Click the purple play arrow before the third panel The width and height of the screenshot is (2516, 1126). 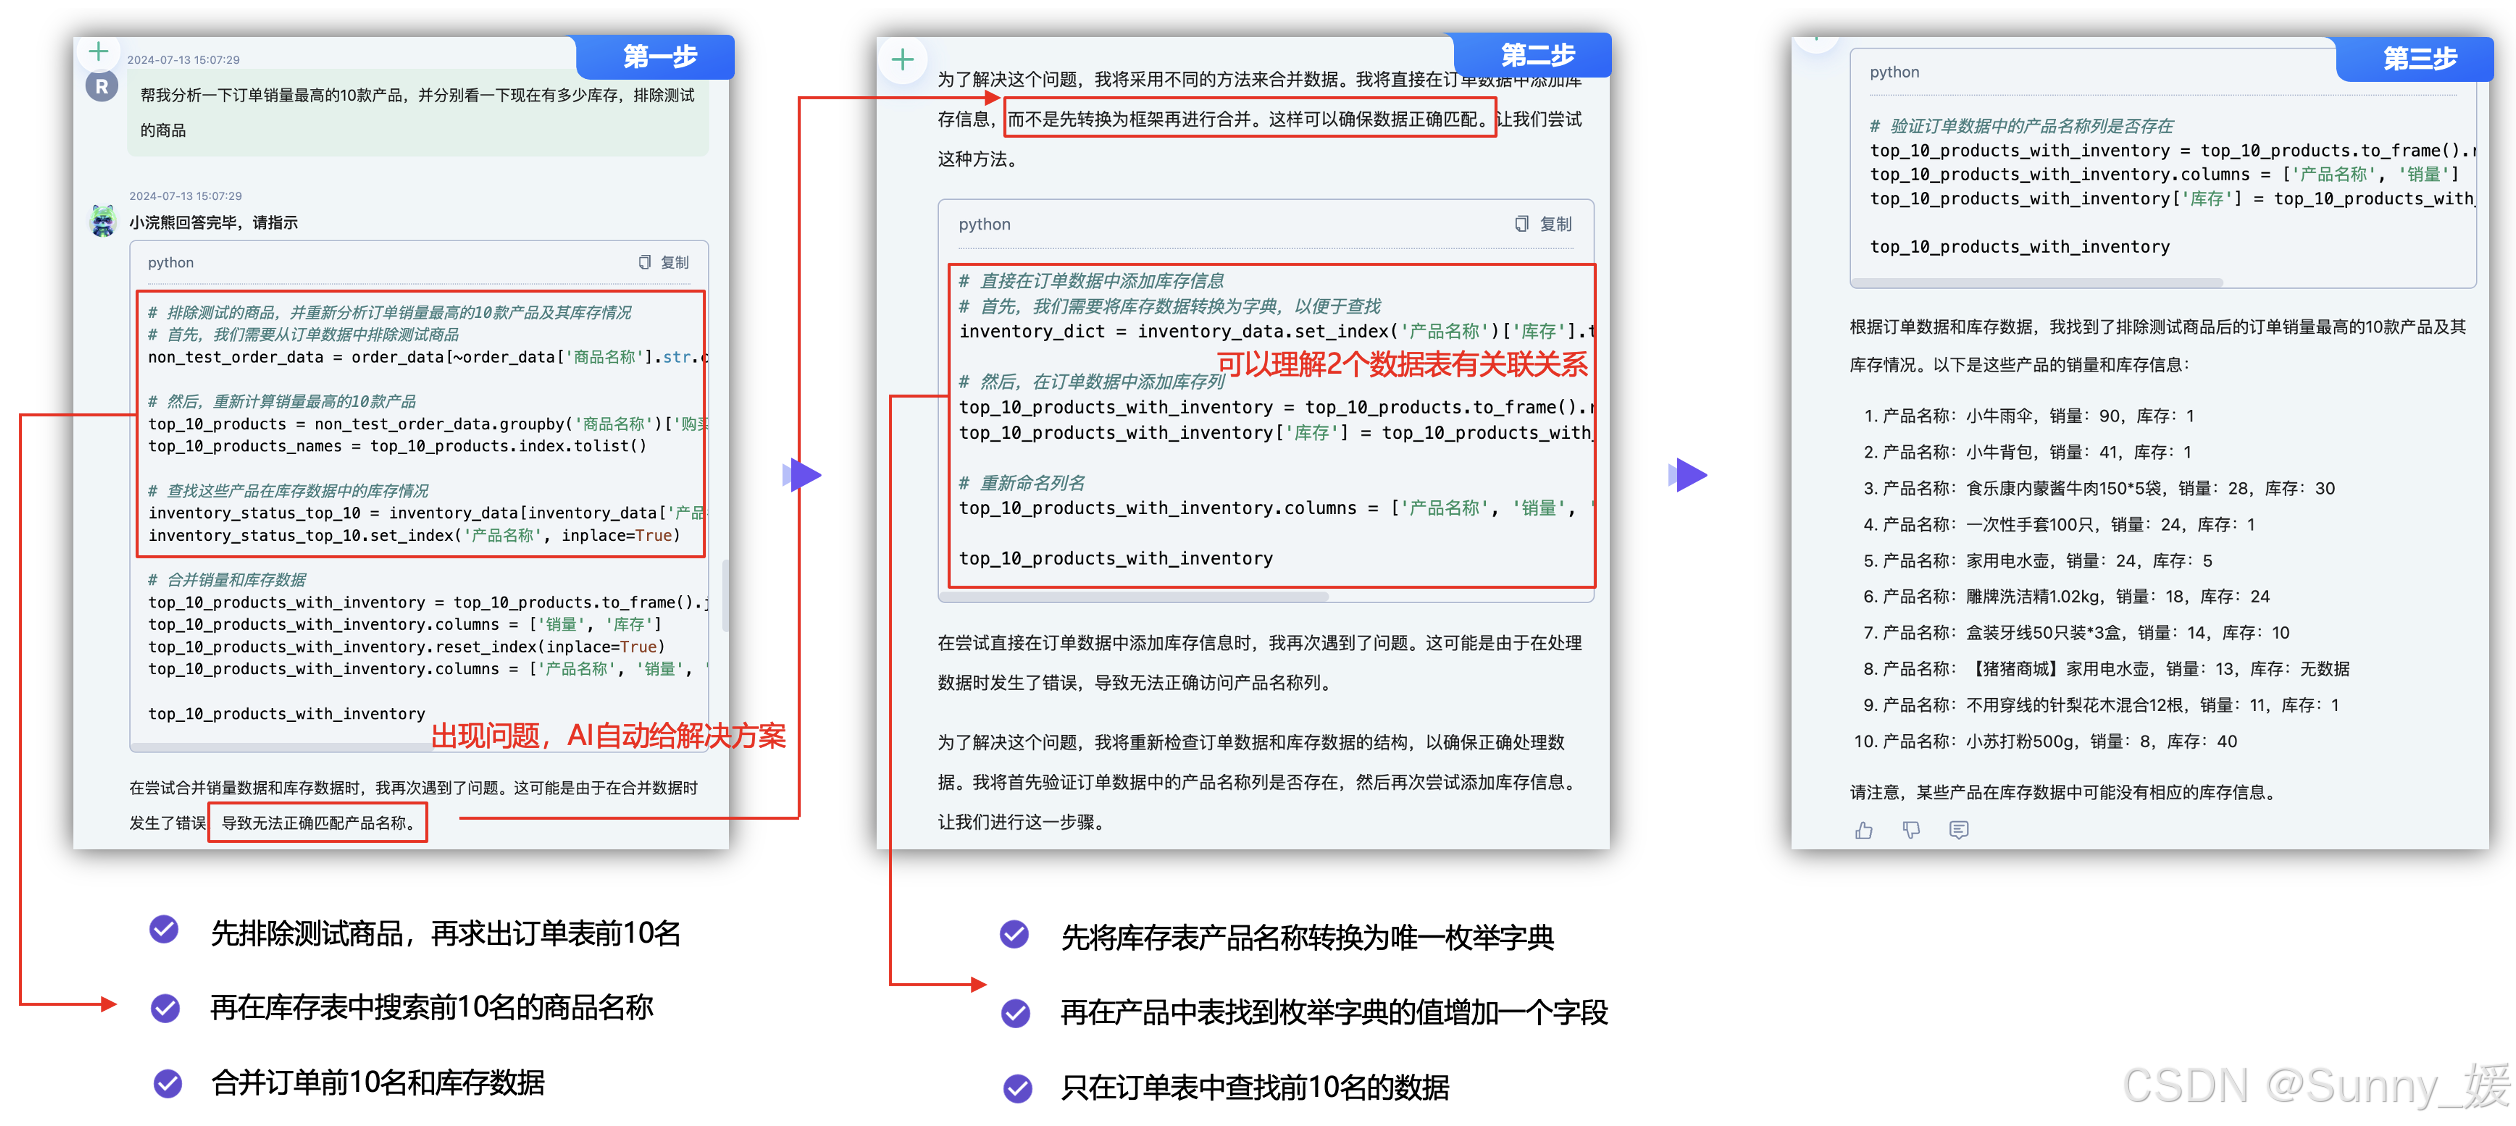(1687, 477)
